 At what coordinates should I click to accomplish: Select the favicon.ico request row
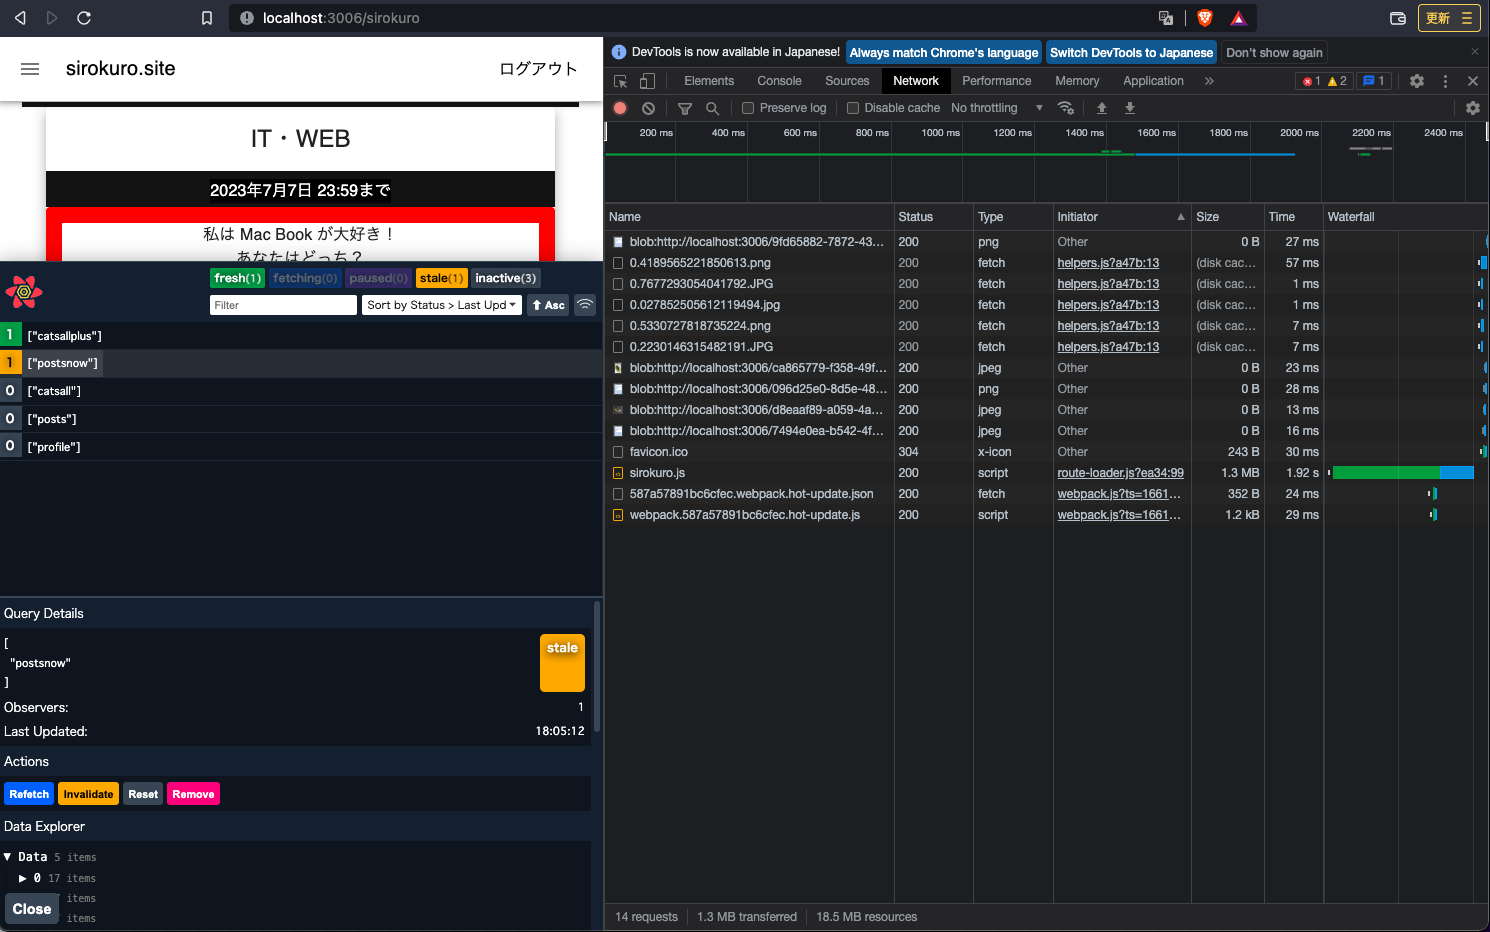coord(1046,452)
